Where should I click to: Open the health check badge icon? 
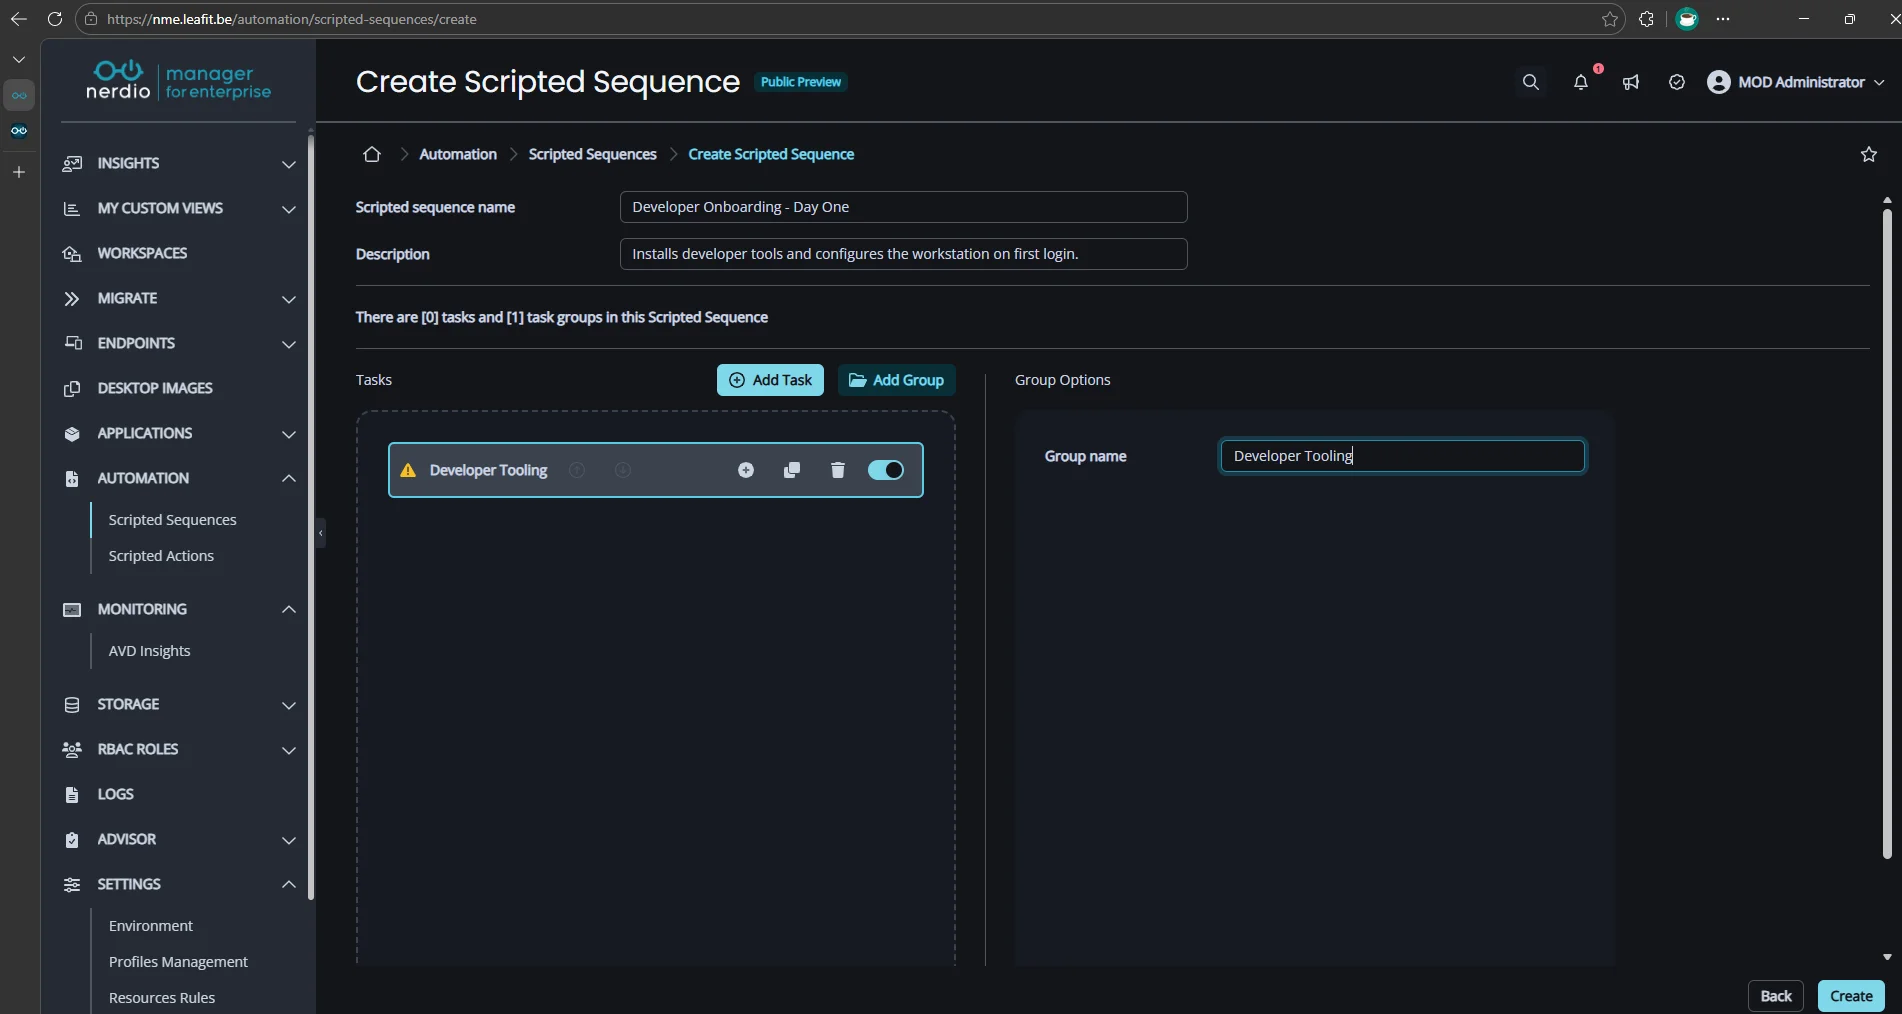[x=1677, y=83]
